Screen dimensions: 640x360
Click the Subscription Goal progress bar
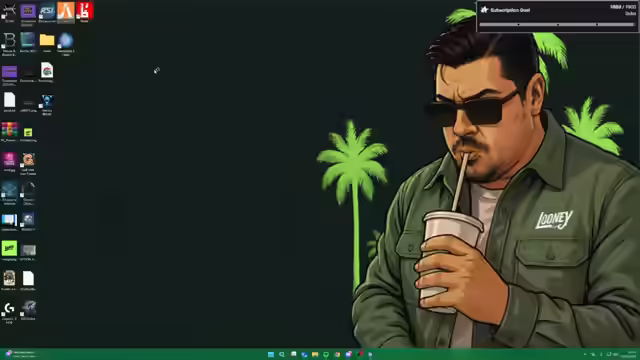[558, 24]
